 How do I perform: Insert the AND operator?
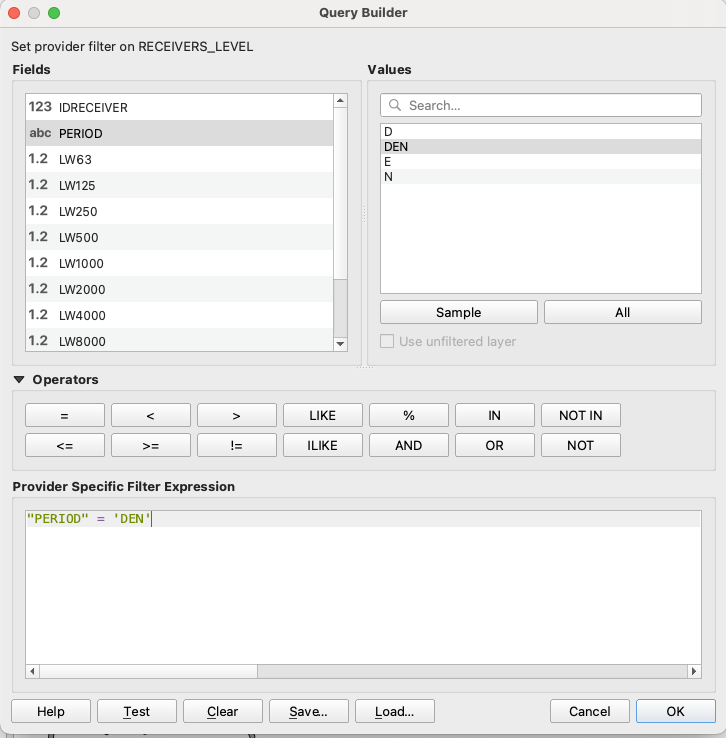(x=409, y=445)
